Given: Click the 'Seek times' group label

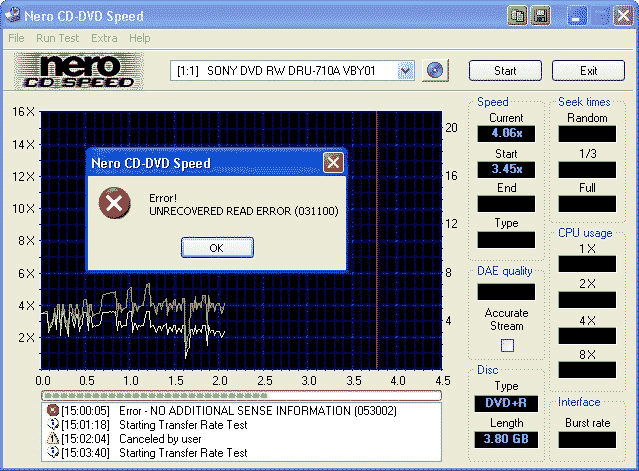Looking at the screenshot, I should [584, 101].
